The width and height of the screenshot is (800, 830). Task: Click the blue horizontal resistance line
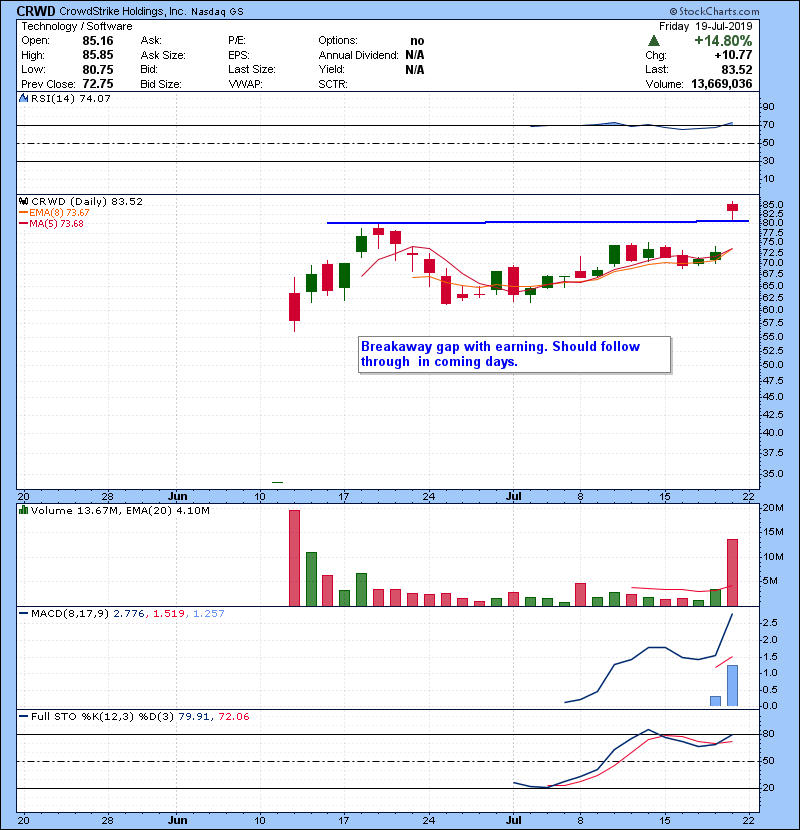538,222
